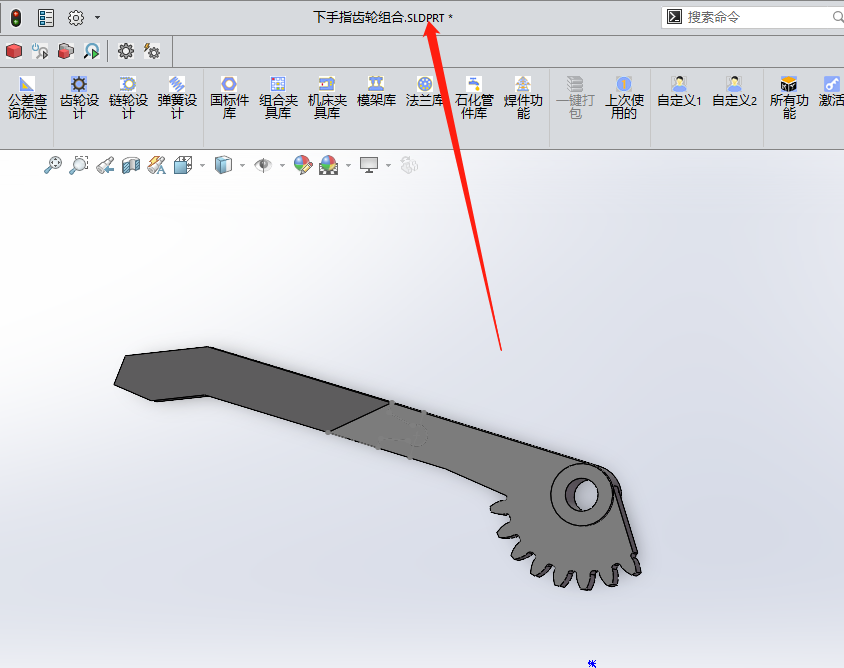Launch 弹簧设计 spring design tool
The image size is (844, 668).
pyautogui.click(x=177, y=97)
